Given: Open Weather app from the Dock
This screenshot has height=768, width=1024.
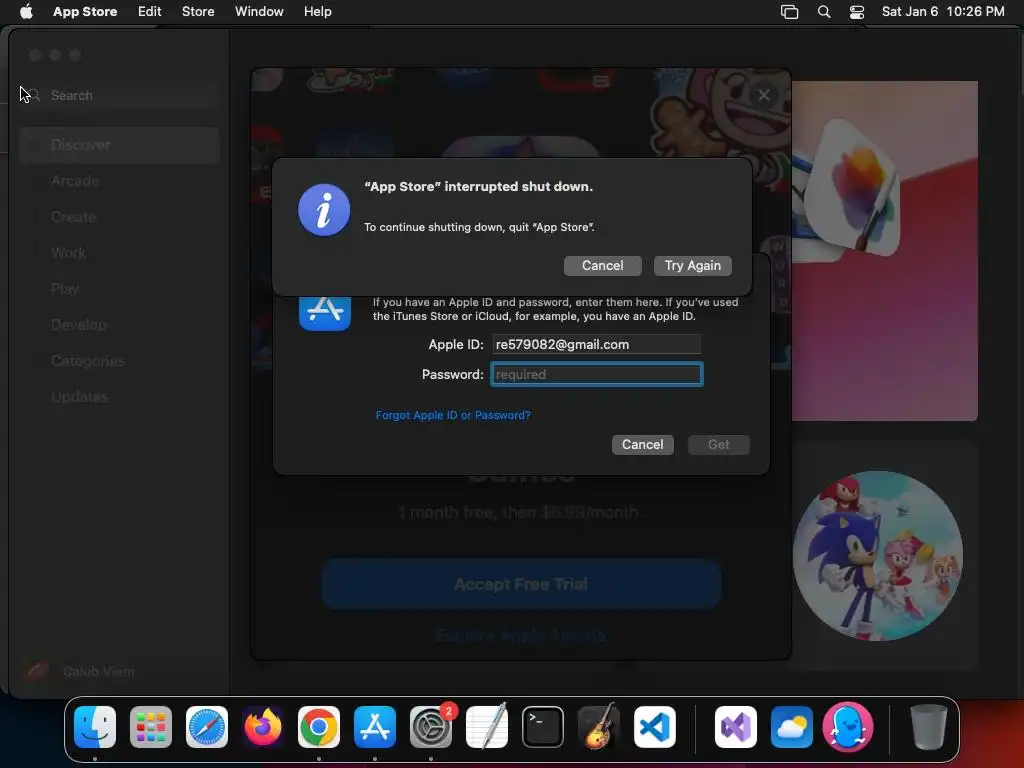Looking at the screenshot, I should pyautogui.click(x=792, y=727).
